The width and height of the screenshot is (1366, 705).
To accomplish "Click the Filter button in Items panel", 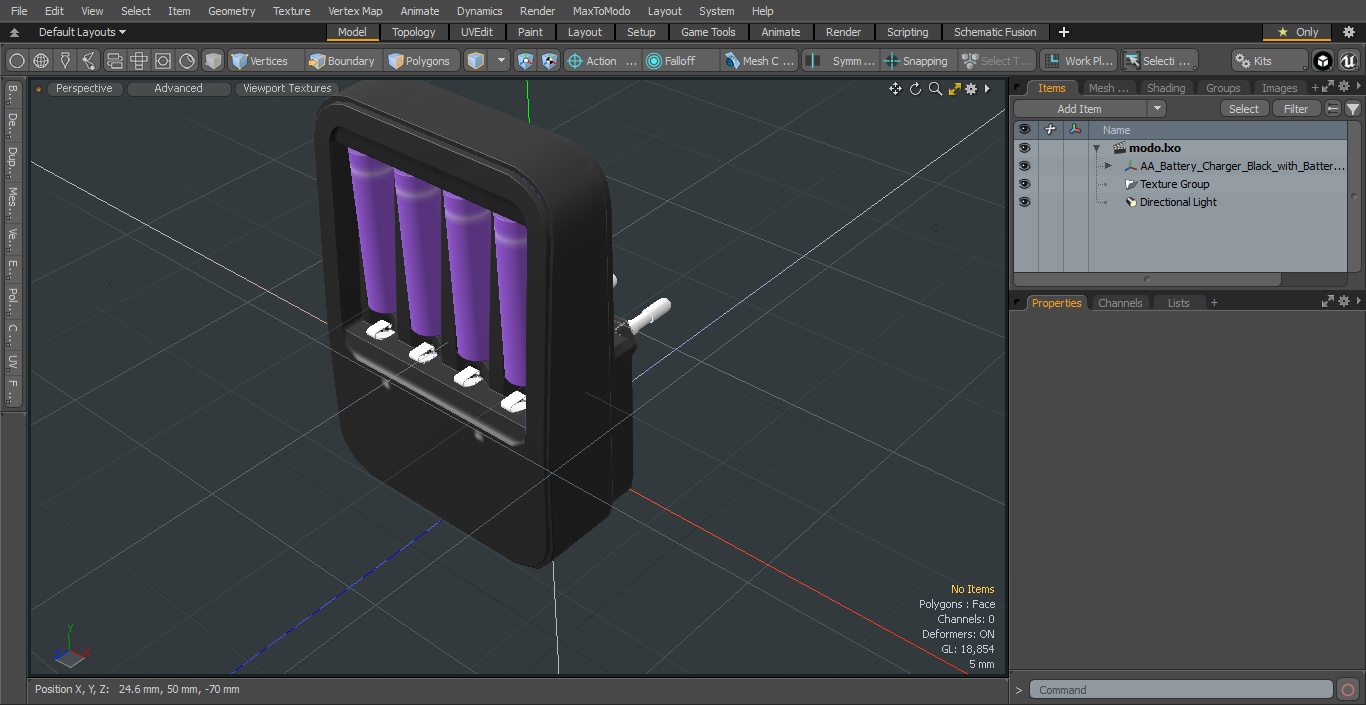I will click(x=1296, y=109).
